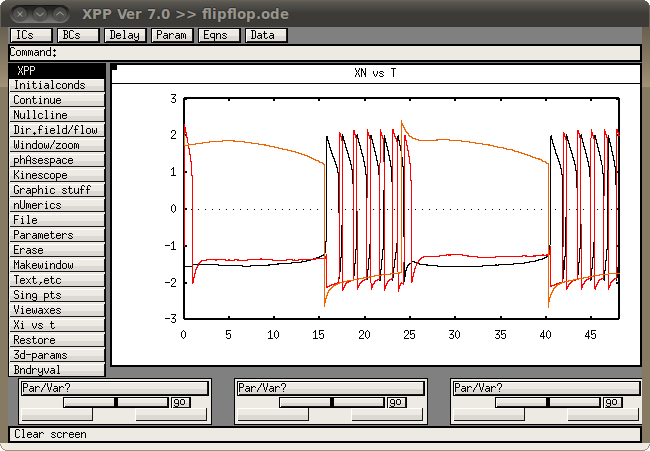Open the Makewindow menu
650x451 pixels.
pyautogui.click(x=57, y=265)
